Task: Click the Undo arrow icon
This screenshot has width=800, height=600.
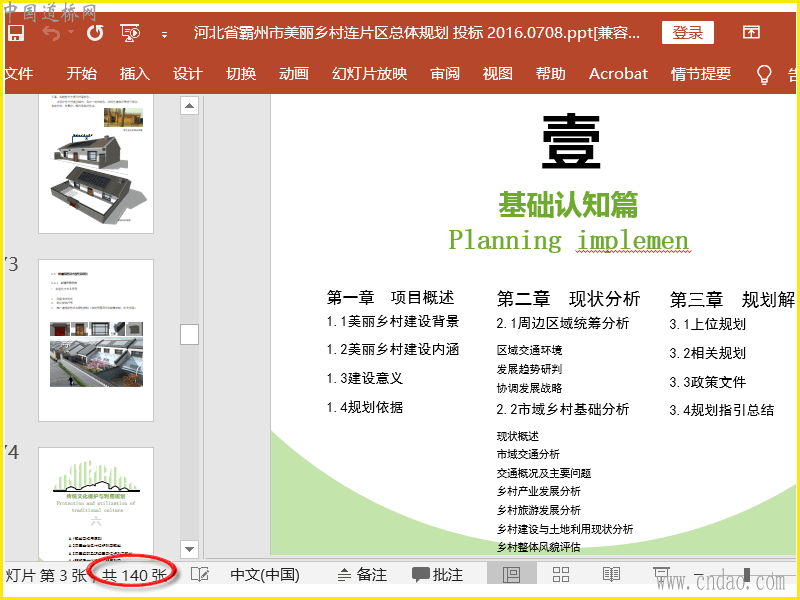Action: coord(52,34)
